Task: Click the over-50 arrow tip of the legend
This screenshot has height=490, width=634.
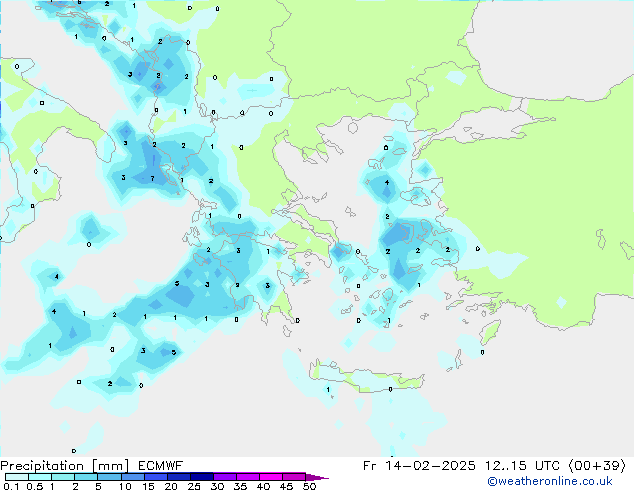Action: pyautogui.click(x=317, y=478)
